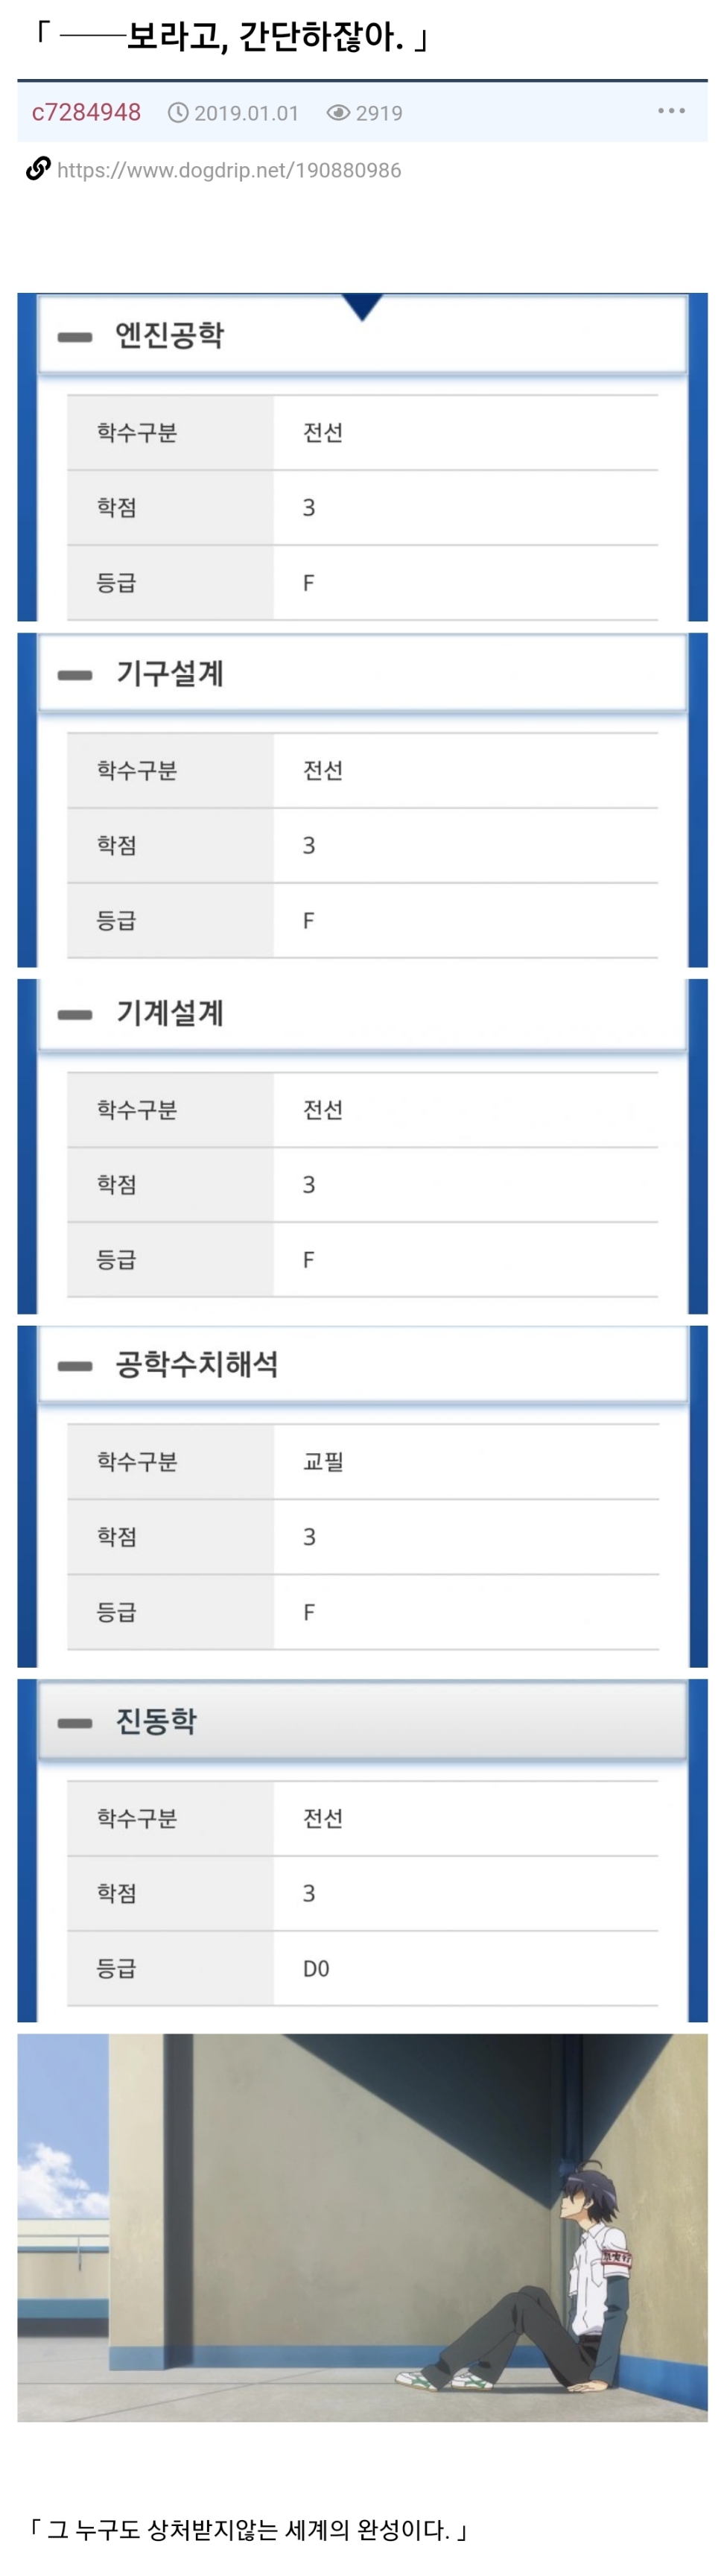The image size is (724, 2576).
Task: Click the 진동학 course header
Action: point(156,1721)
